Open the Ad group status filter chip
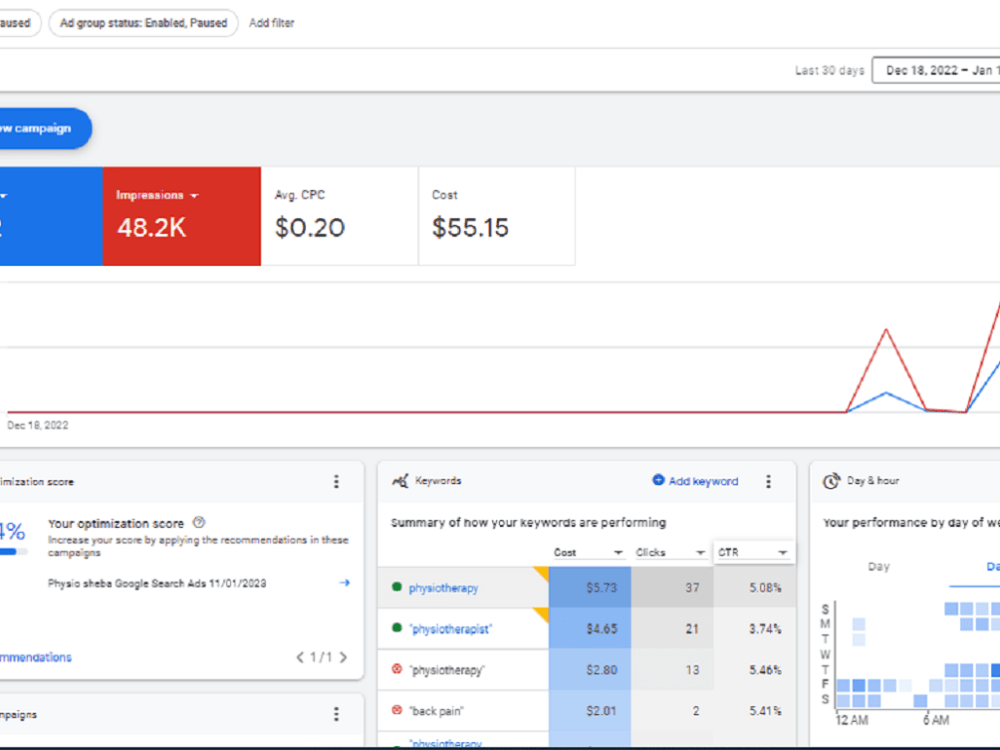 (x=143, y=23)
